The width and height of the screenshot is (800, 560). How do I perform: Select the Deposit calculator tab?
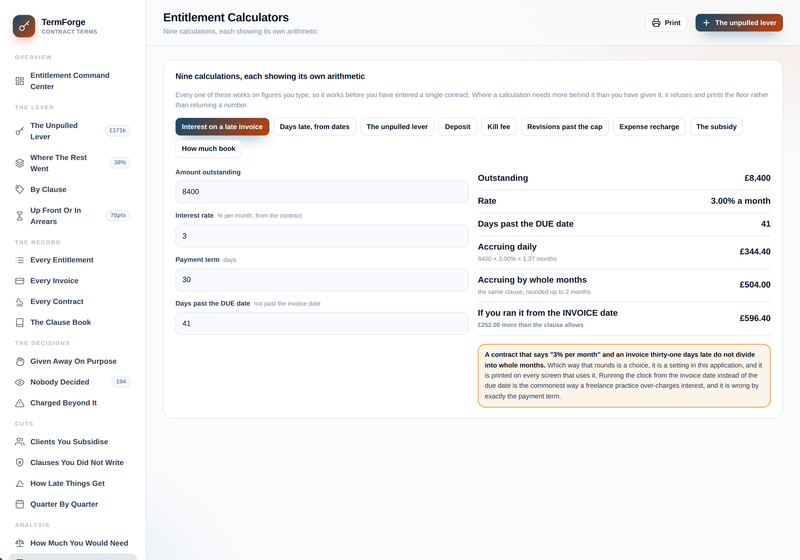click(x=457, y=126)
